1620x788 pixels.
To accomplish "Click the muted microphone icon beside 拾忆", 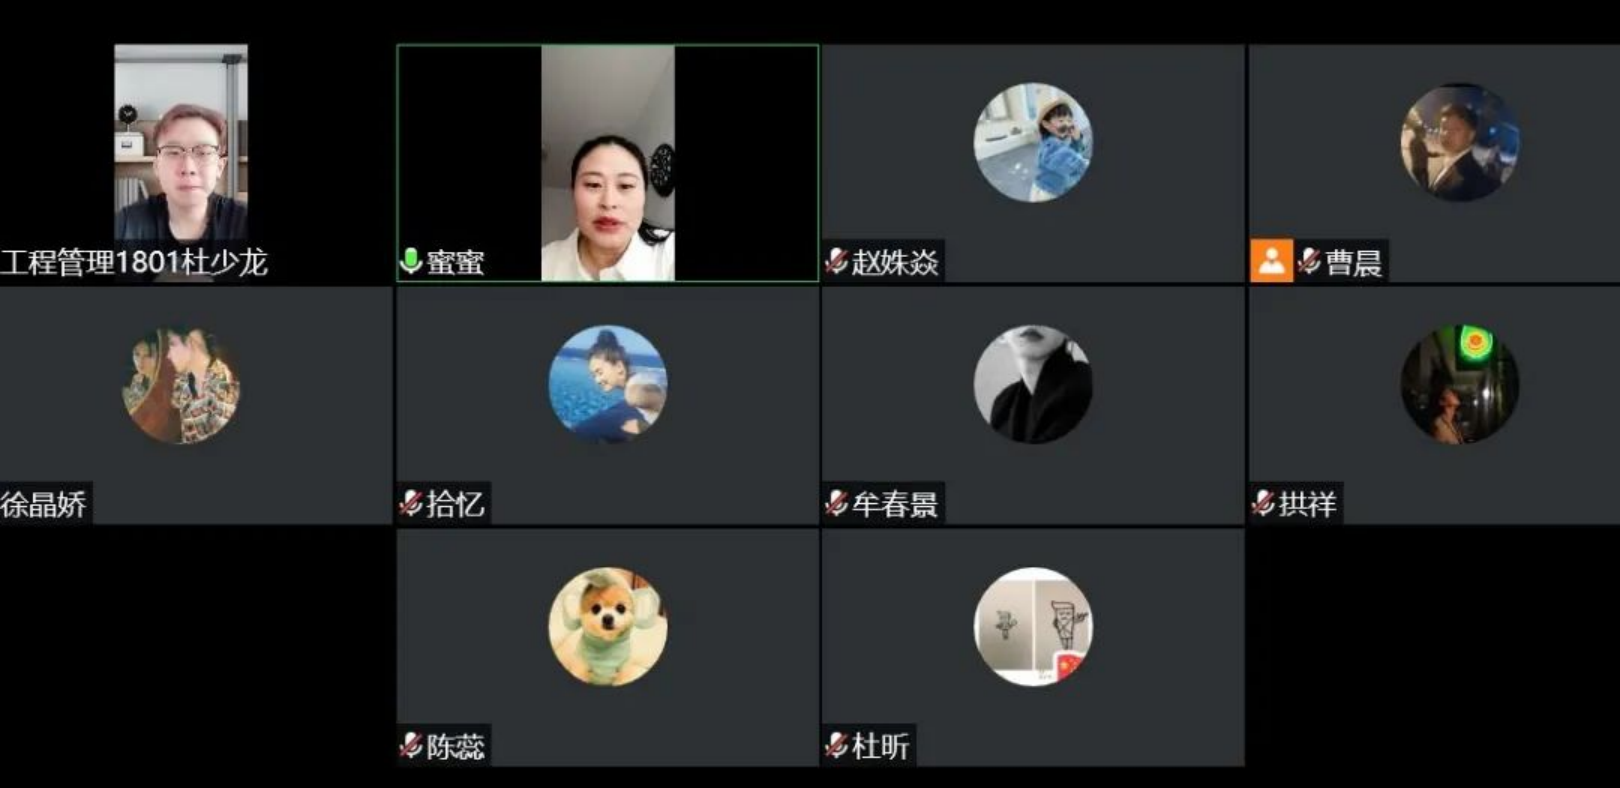I will click(411, 503).
